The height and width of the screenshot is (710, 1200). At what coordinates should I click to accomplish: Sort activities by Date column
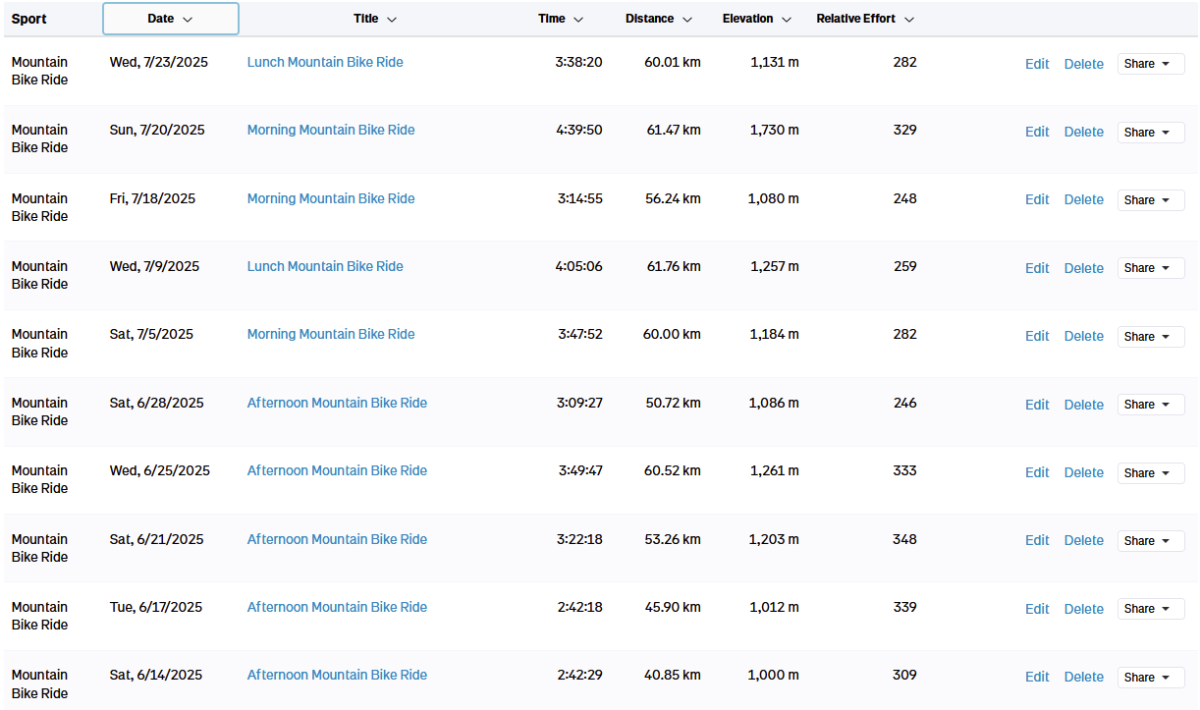(170, 19)
